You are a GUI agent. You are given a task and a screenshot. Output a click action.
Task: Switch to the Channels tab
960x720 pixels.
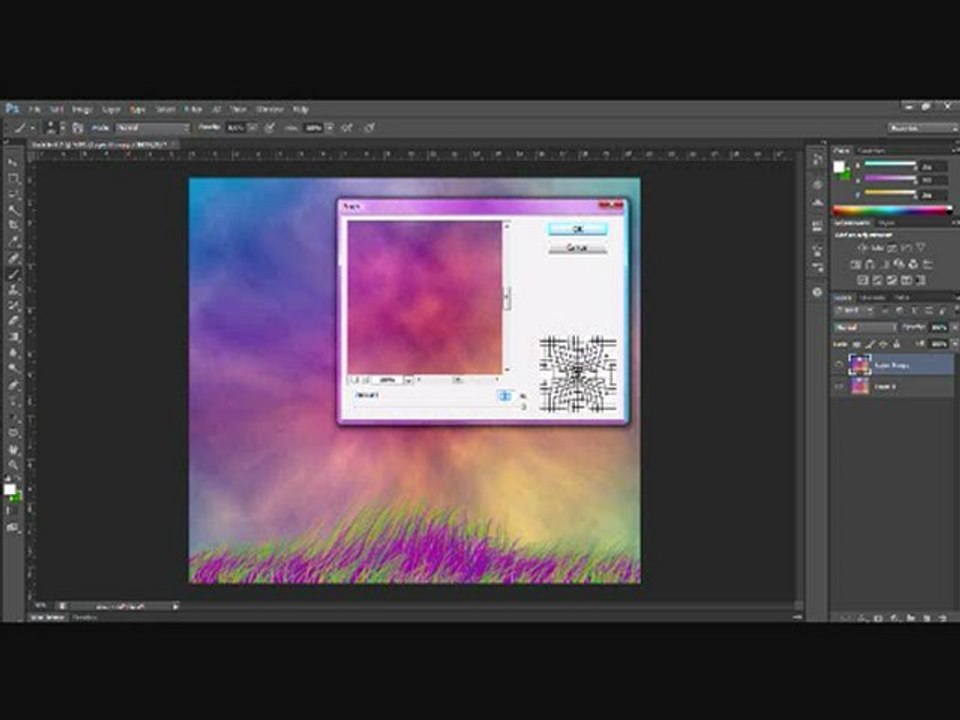point(872,298)
